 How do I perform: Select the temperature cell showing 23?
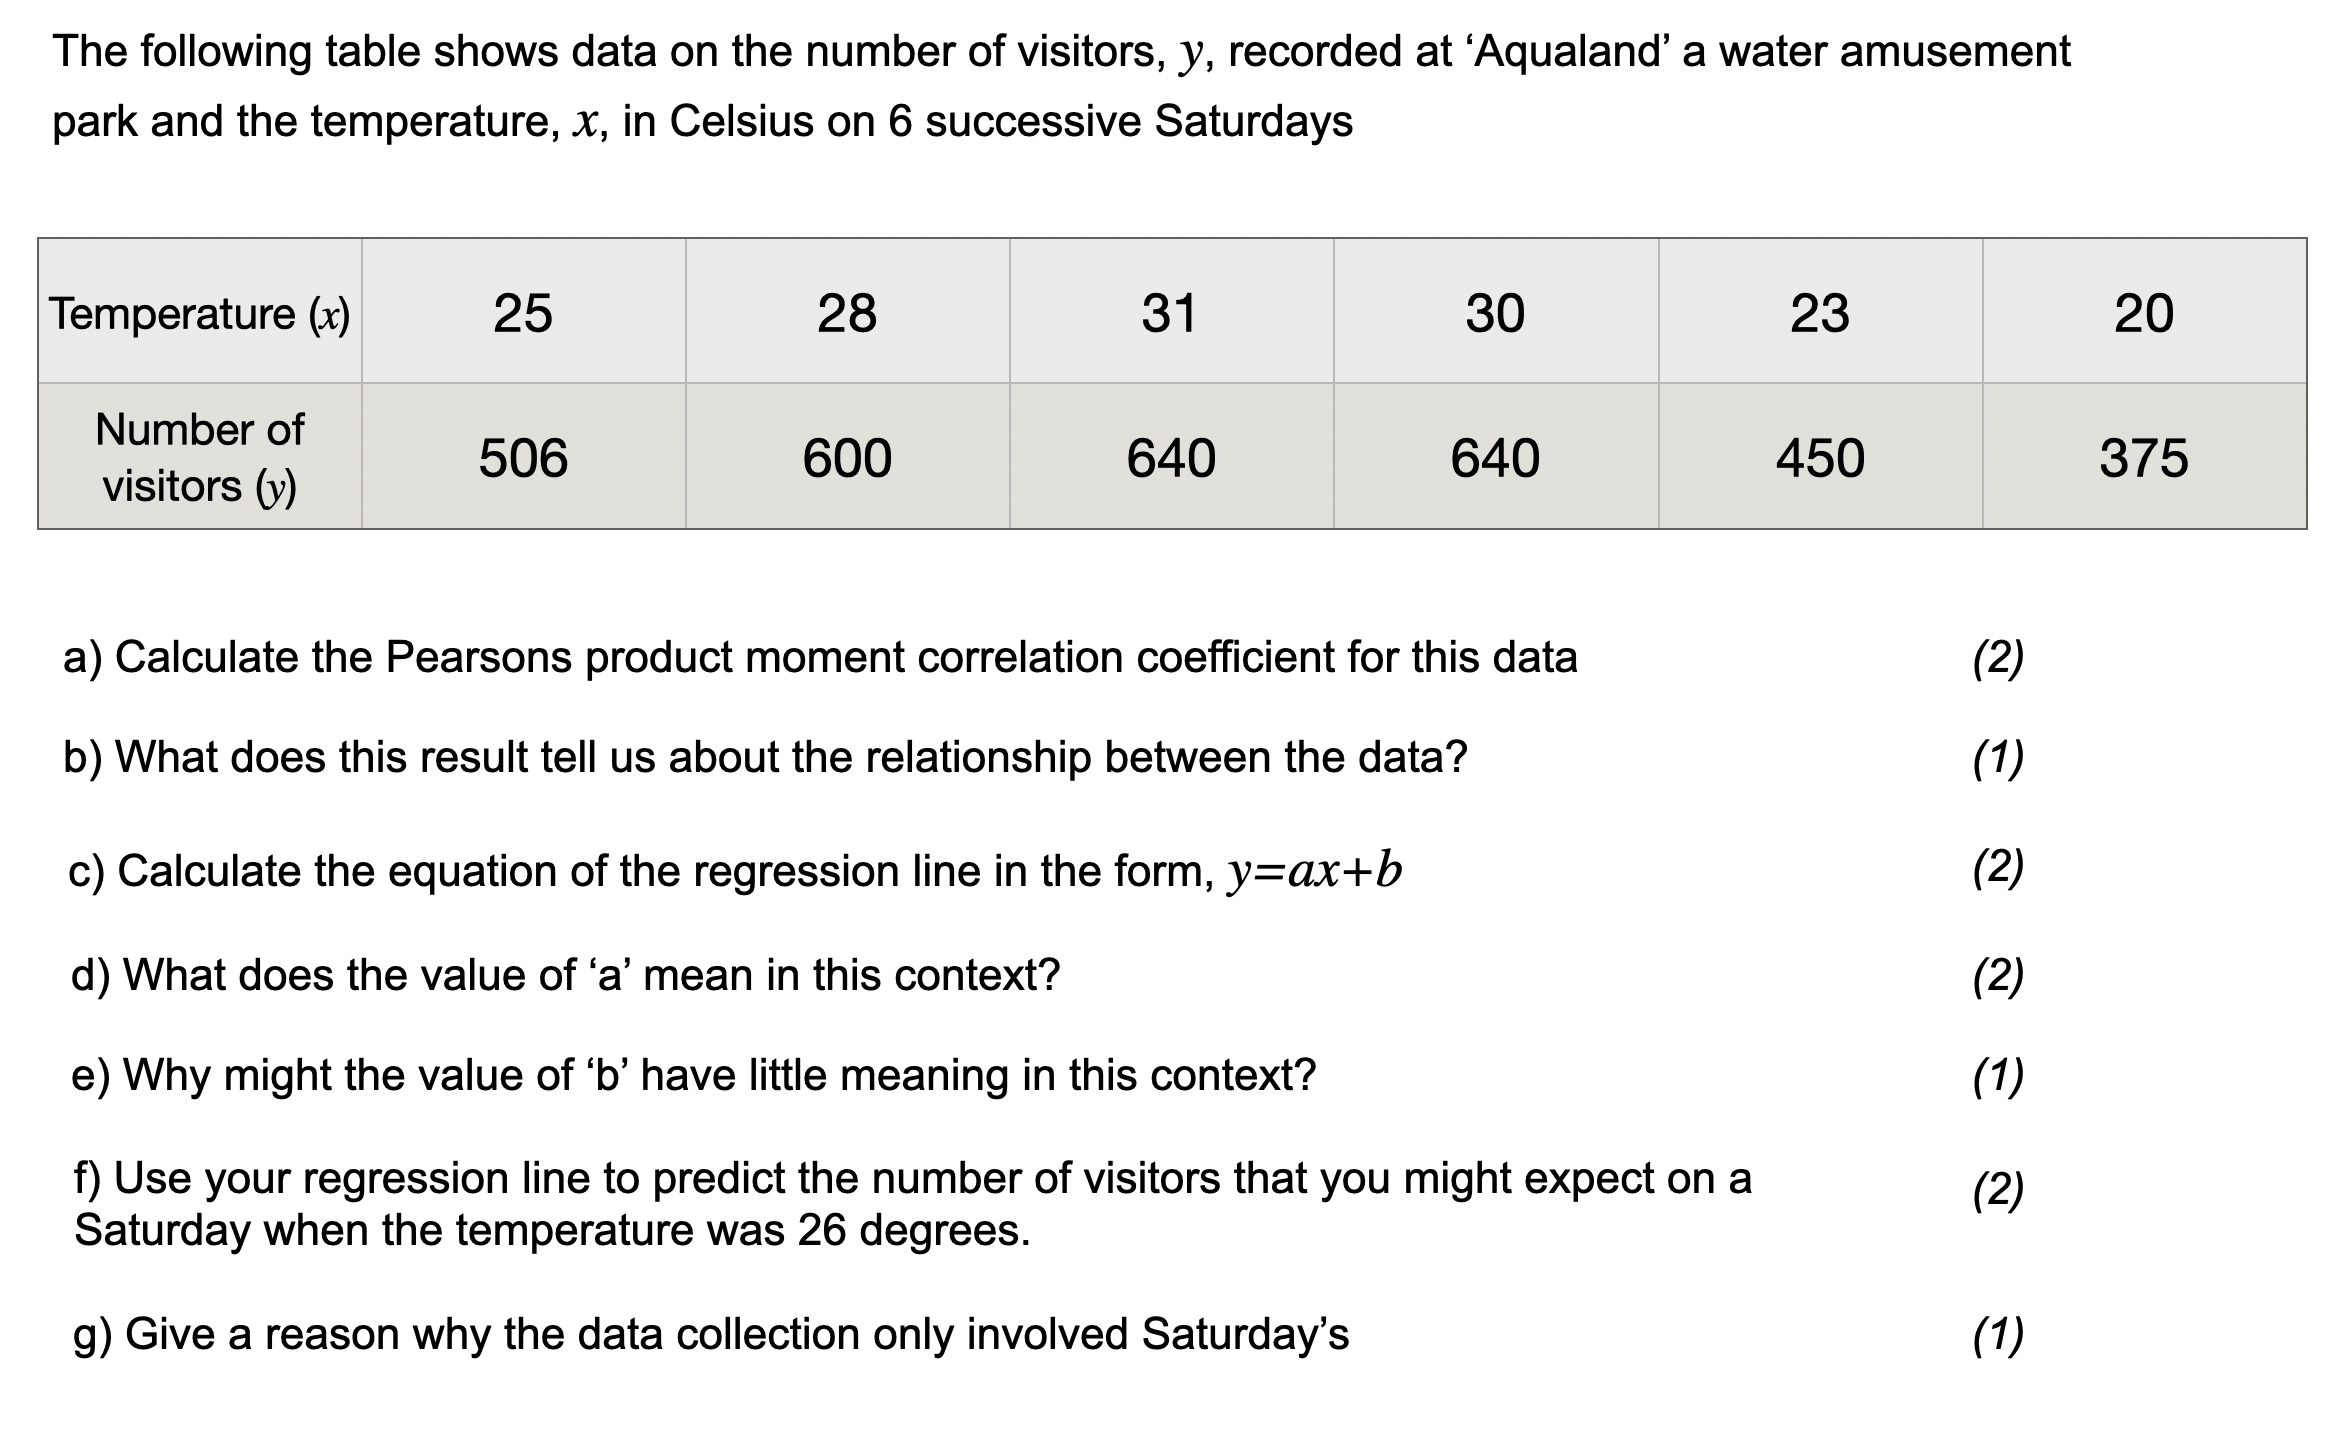point(1820,314)
